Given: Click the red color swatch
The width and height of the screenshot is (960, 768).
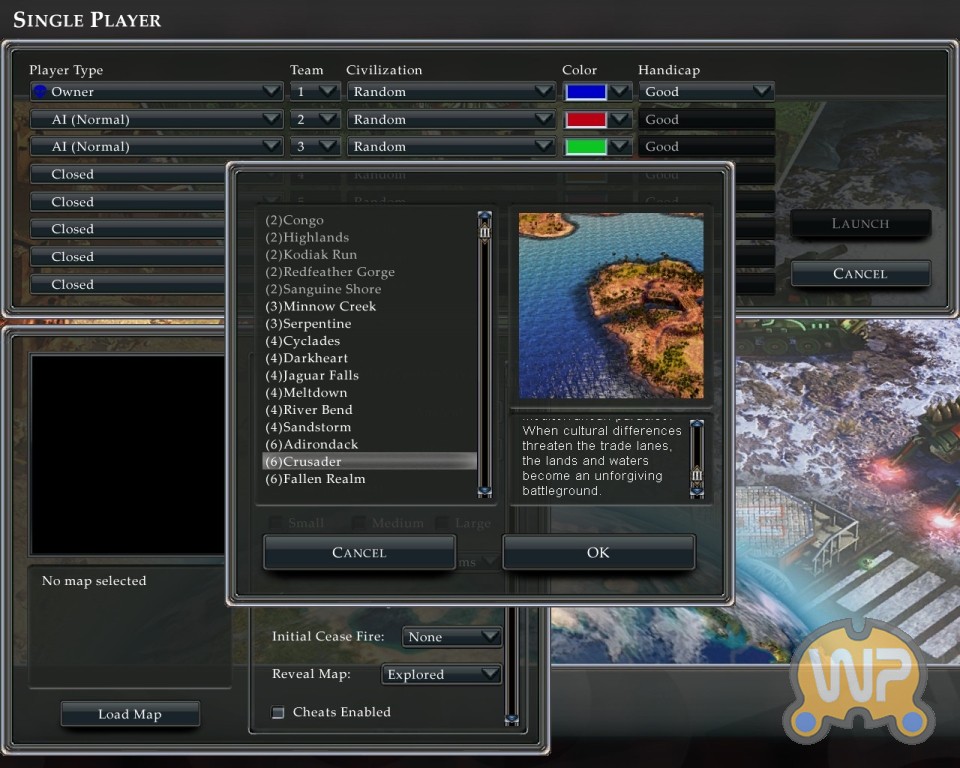Looking at the screenshot, I should click(586, 120).
